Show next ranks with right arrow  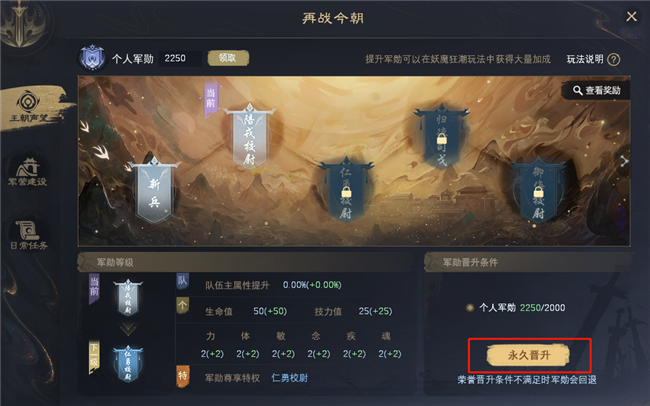[x=624, y=161]
